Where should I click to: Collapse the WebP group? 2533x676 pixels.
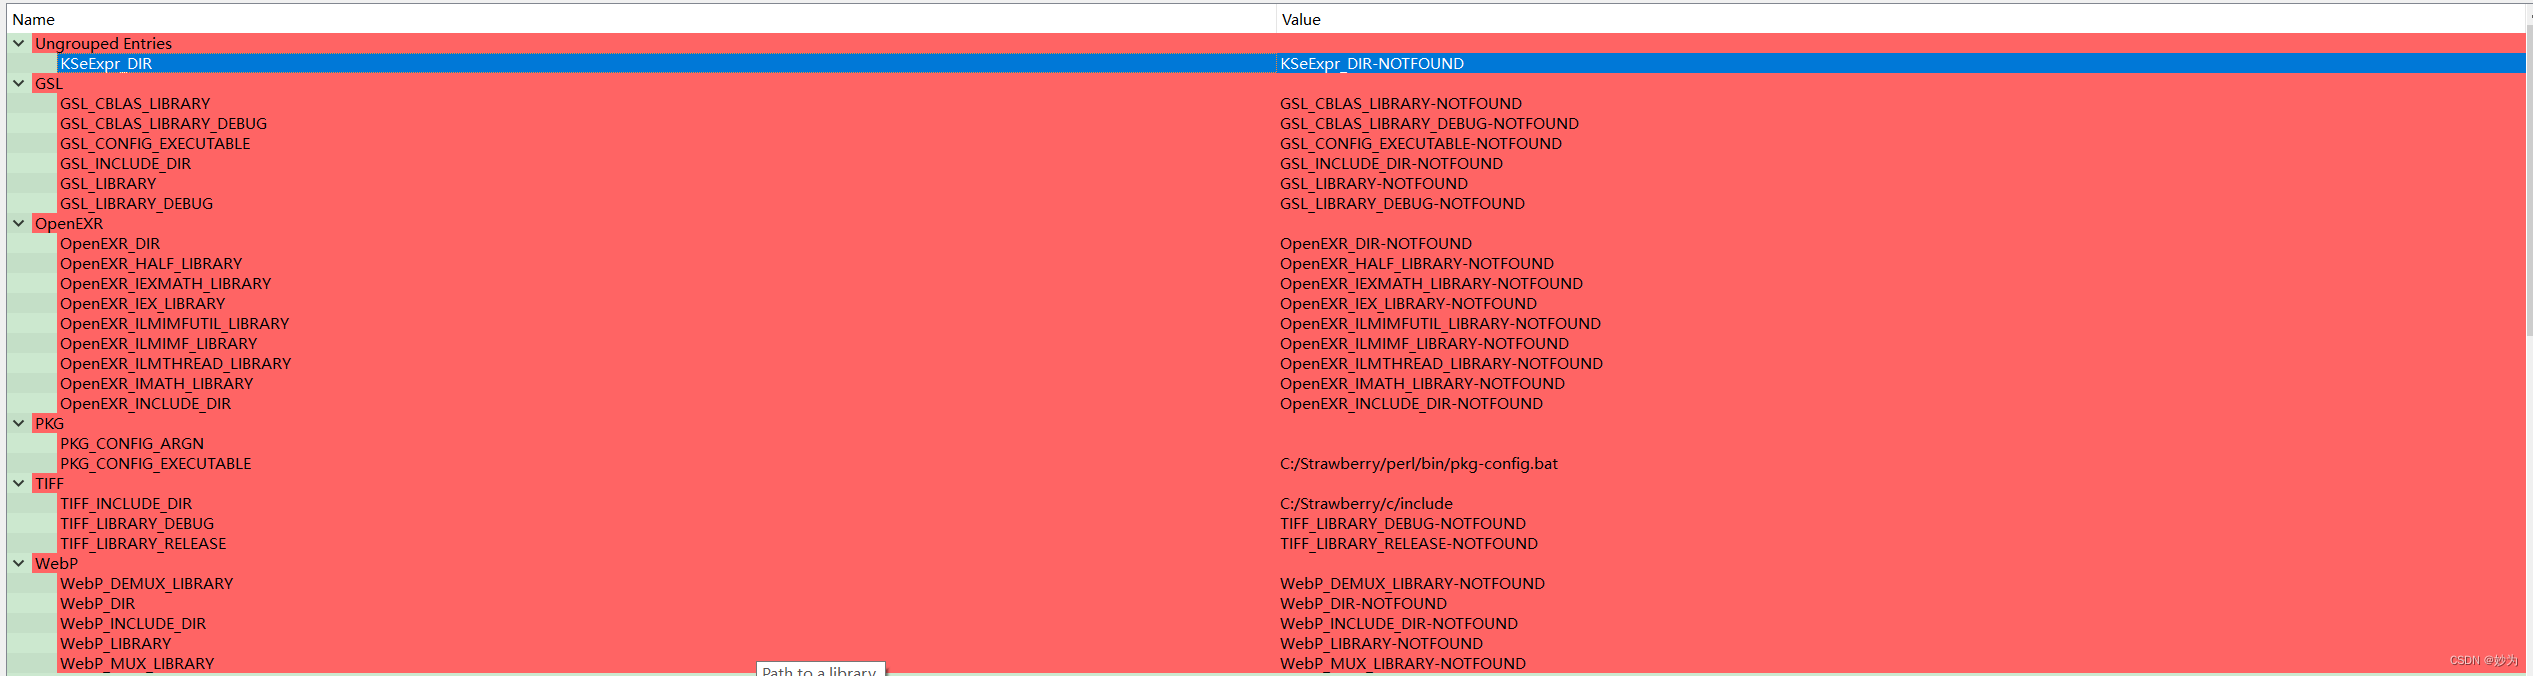coord(19,564)
